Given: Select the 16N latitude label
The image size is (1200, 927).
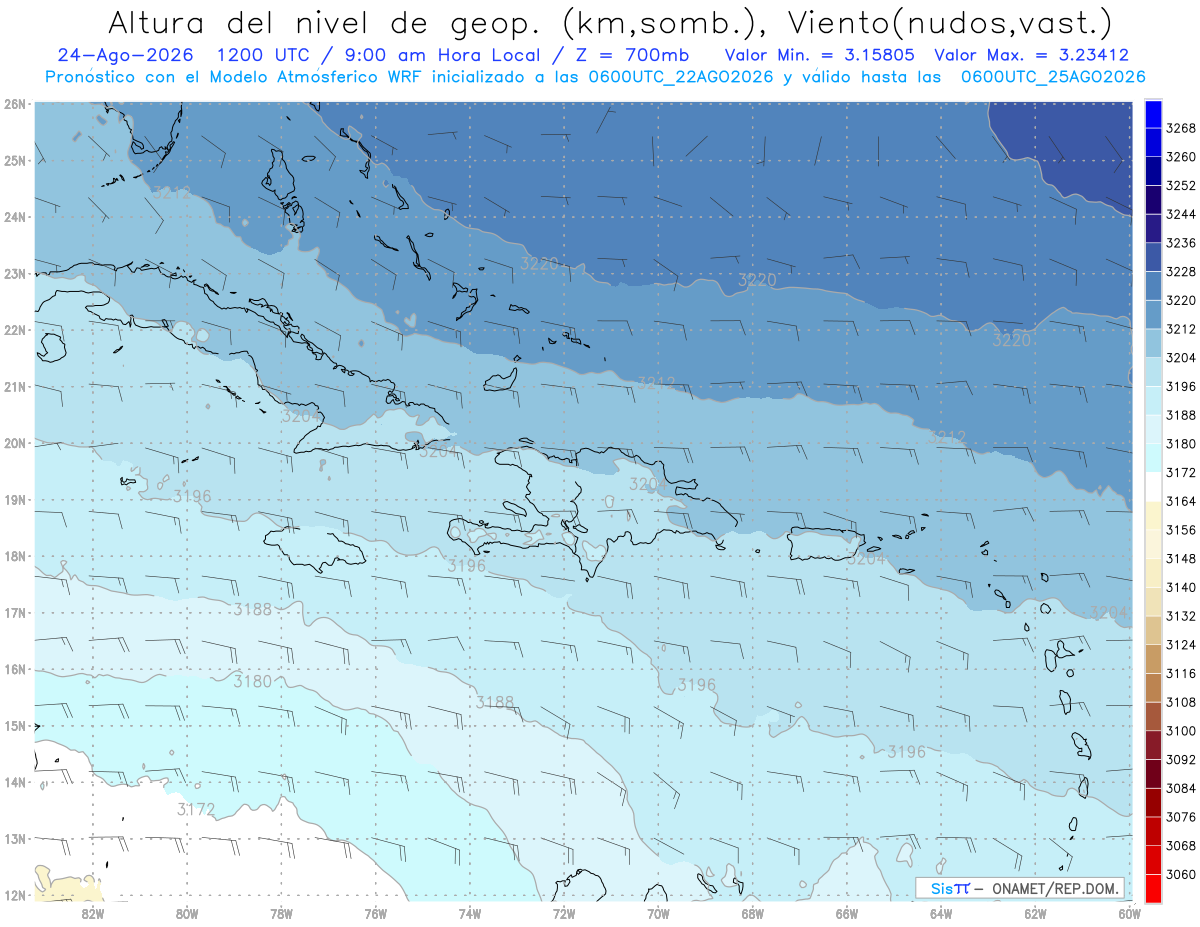Looking at the screenshot, I should [14, 669].
